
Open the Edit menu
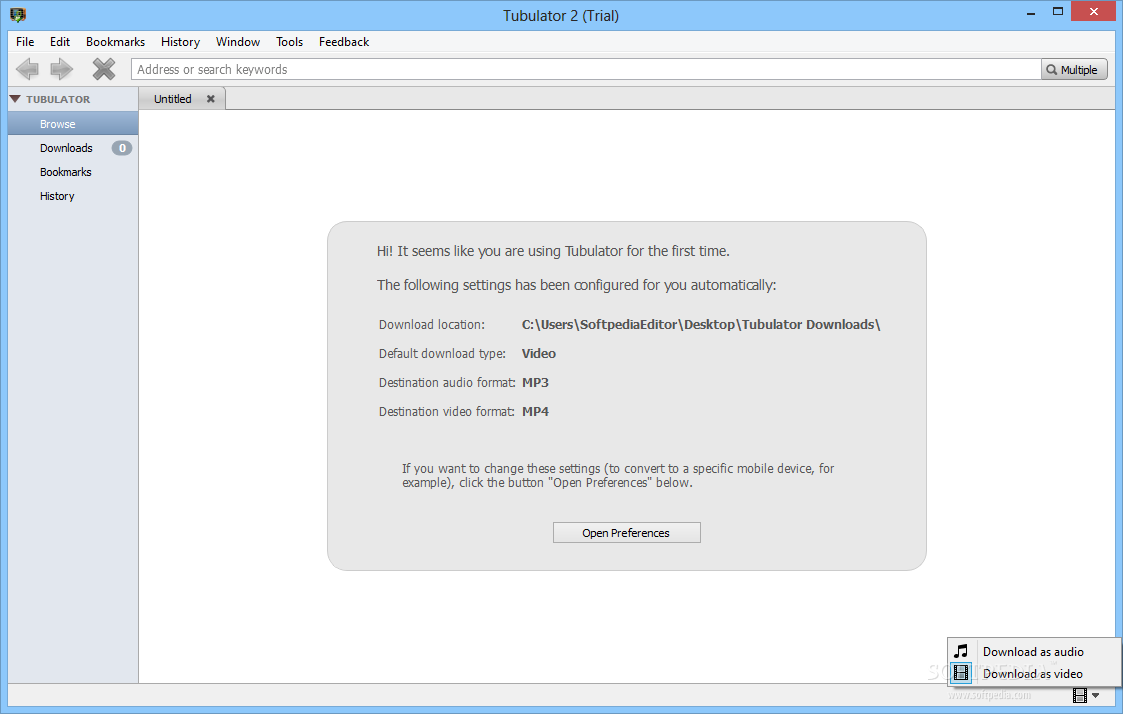pos(60,42)
